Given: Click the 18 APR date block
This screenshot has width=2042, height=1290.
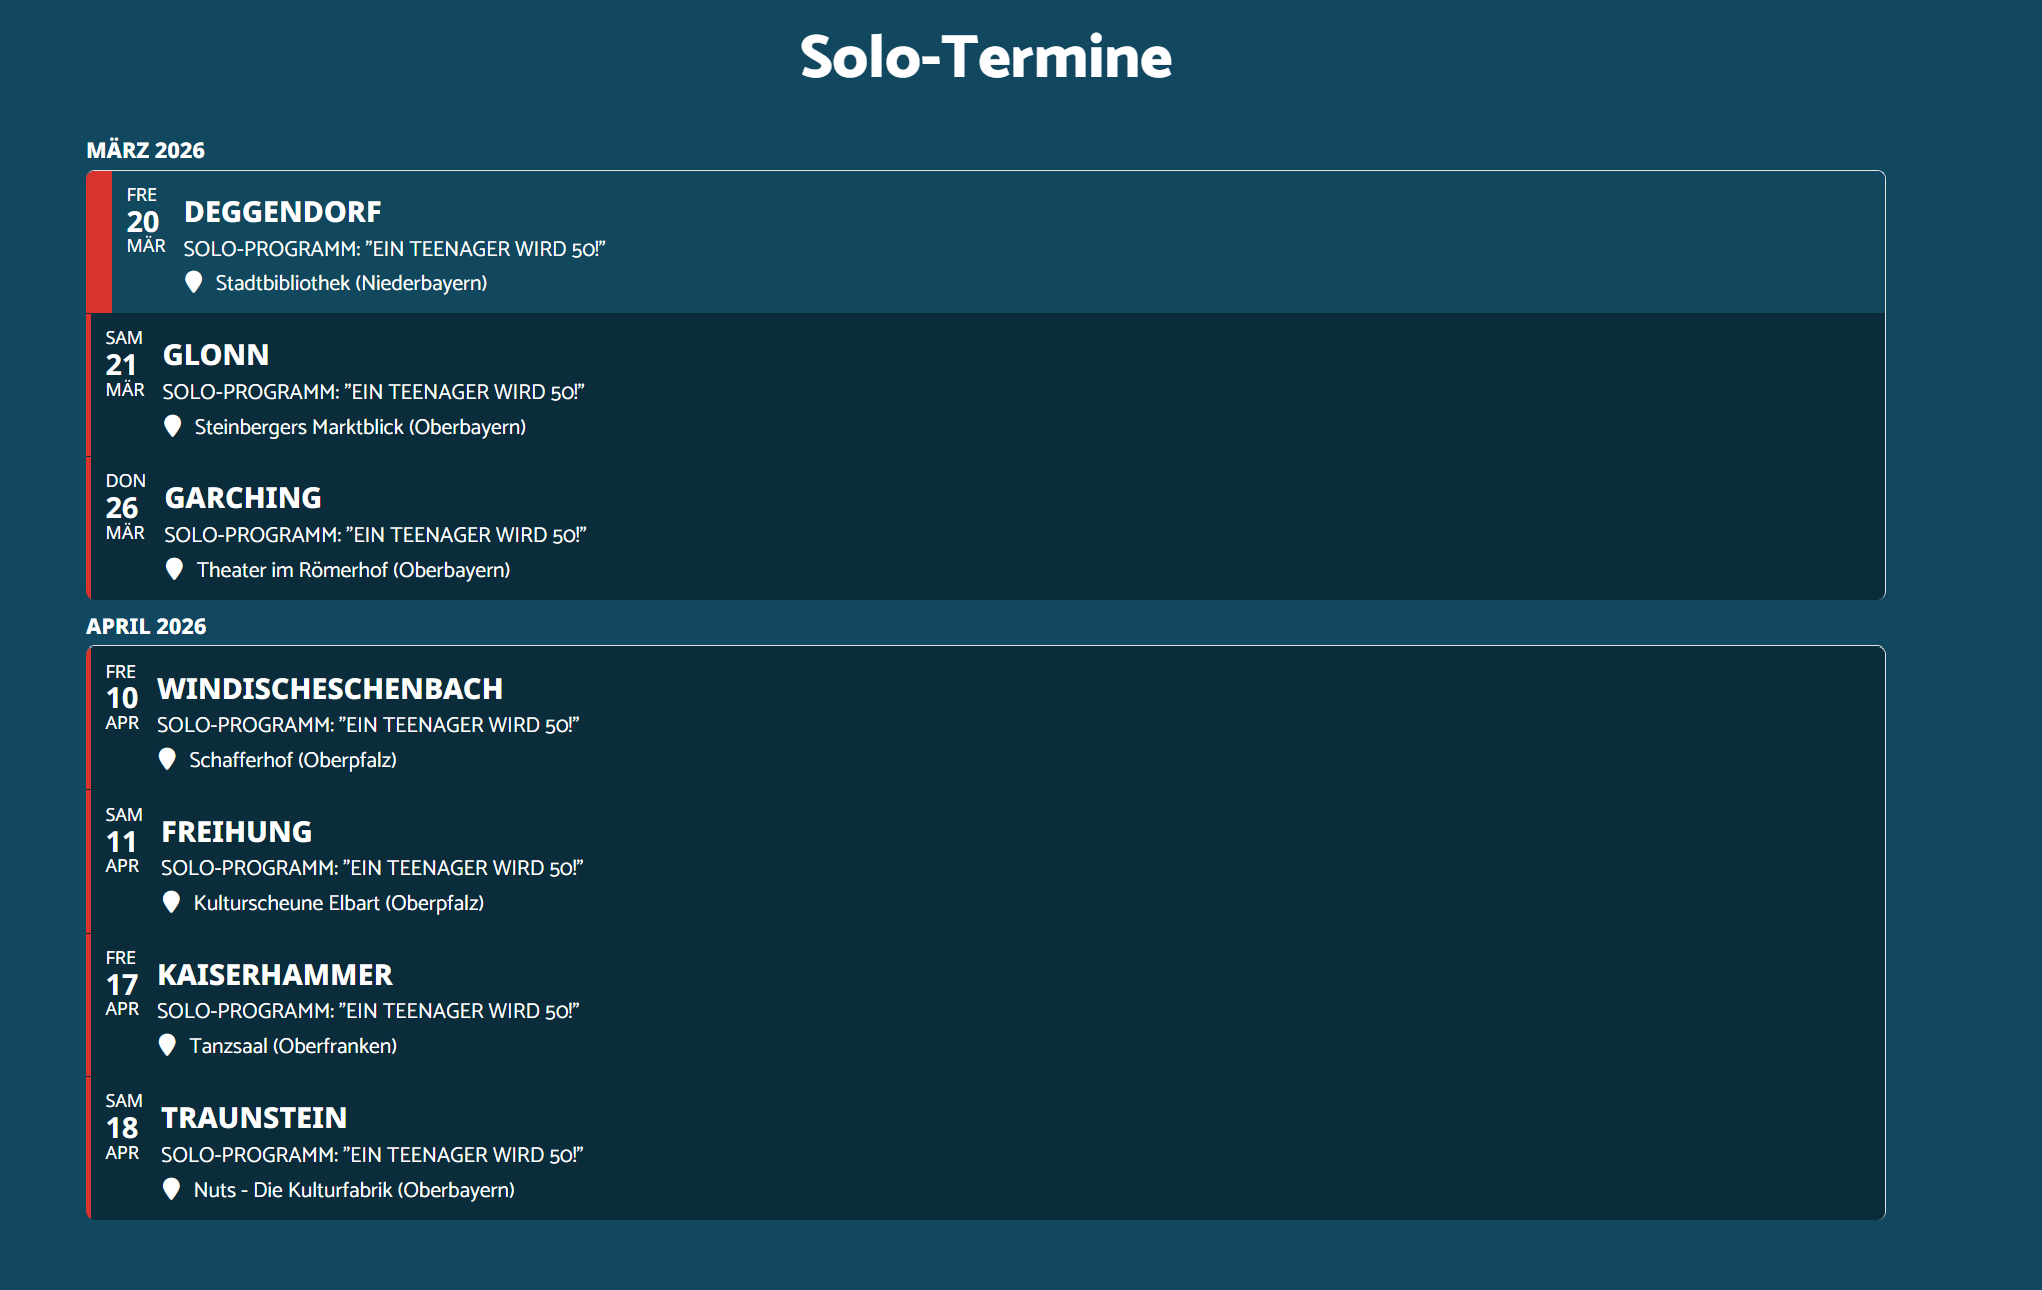Looking at the screenshot, I should (122, 1127).
